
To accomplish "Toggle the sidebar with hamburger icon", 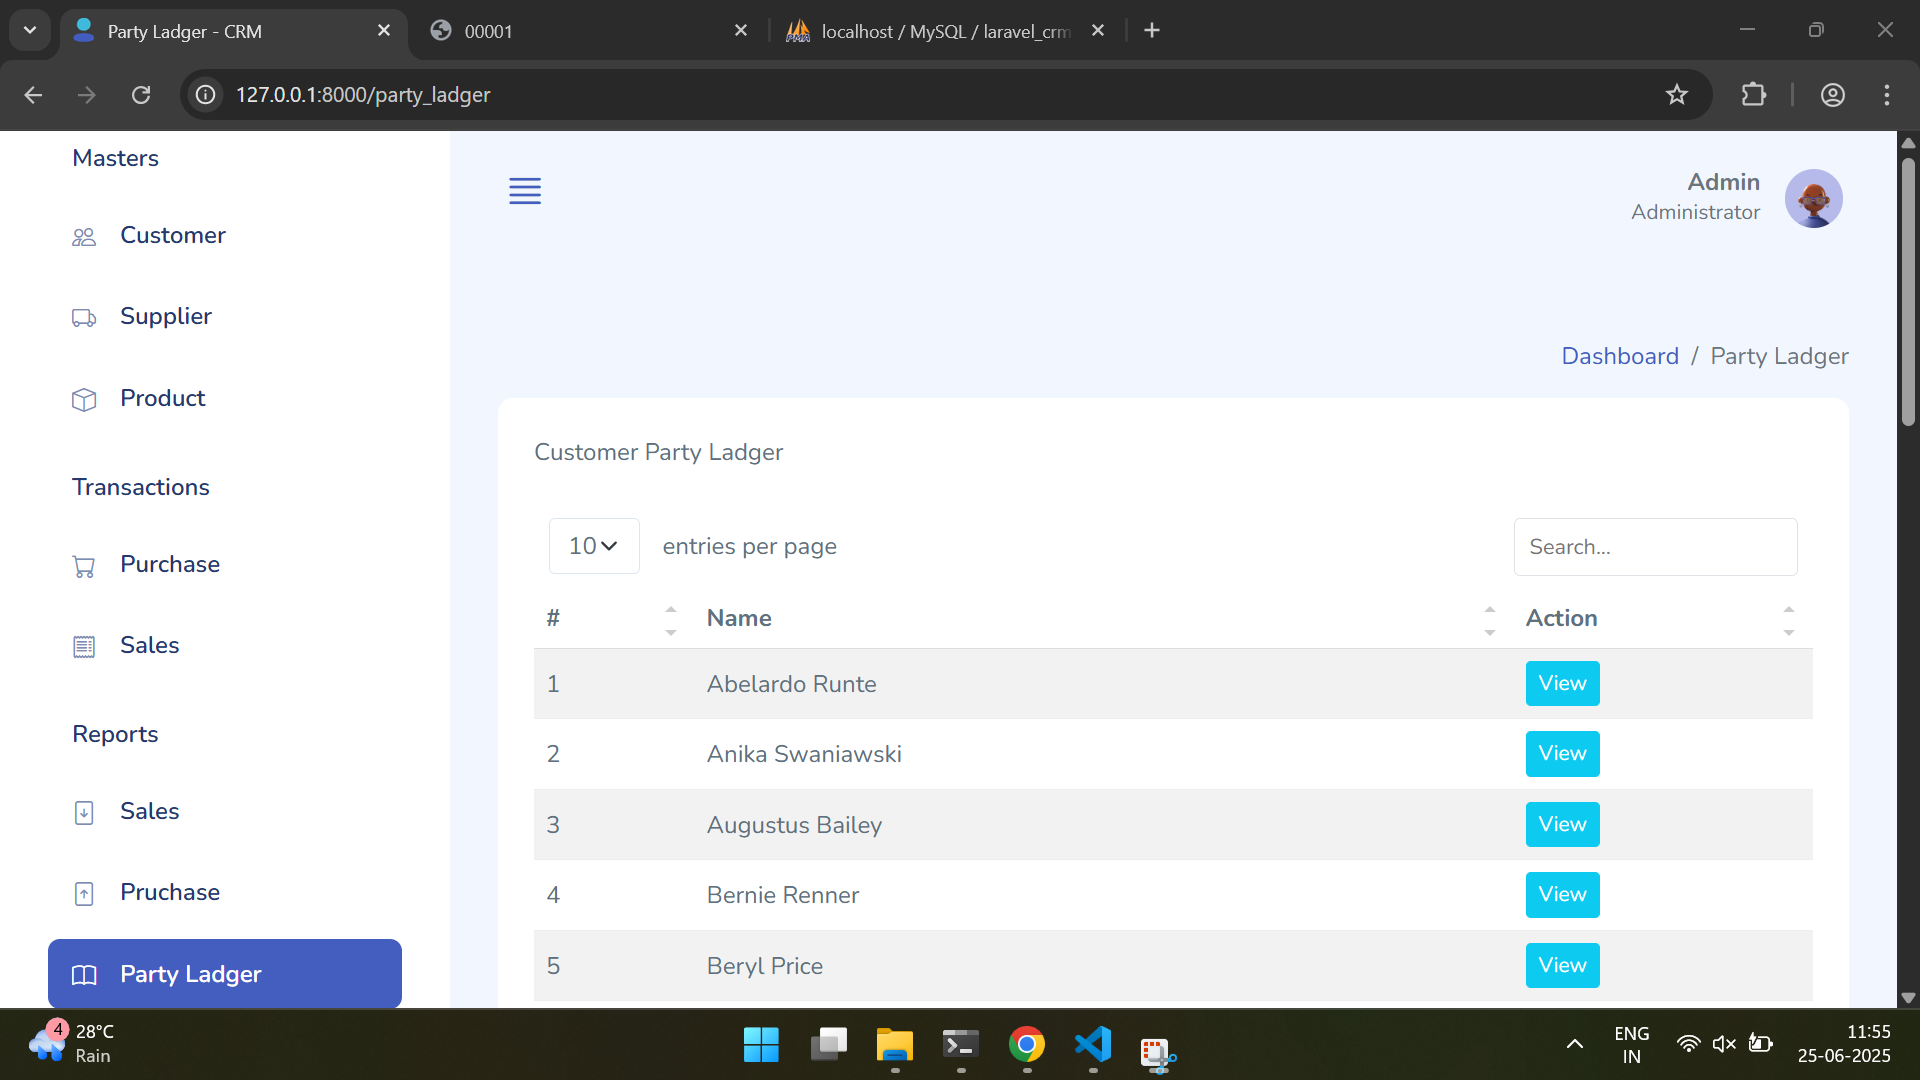I will [525, 191].
